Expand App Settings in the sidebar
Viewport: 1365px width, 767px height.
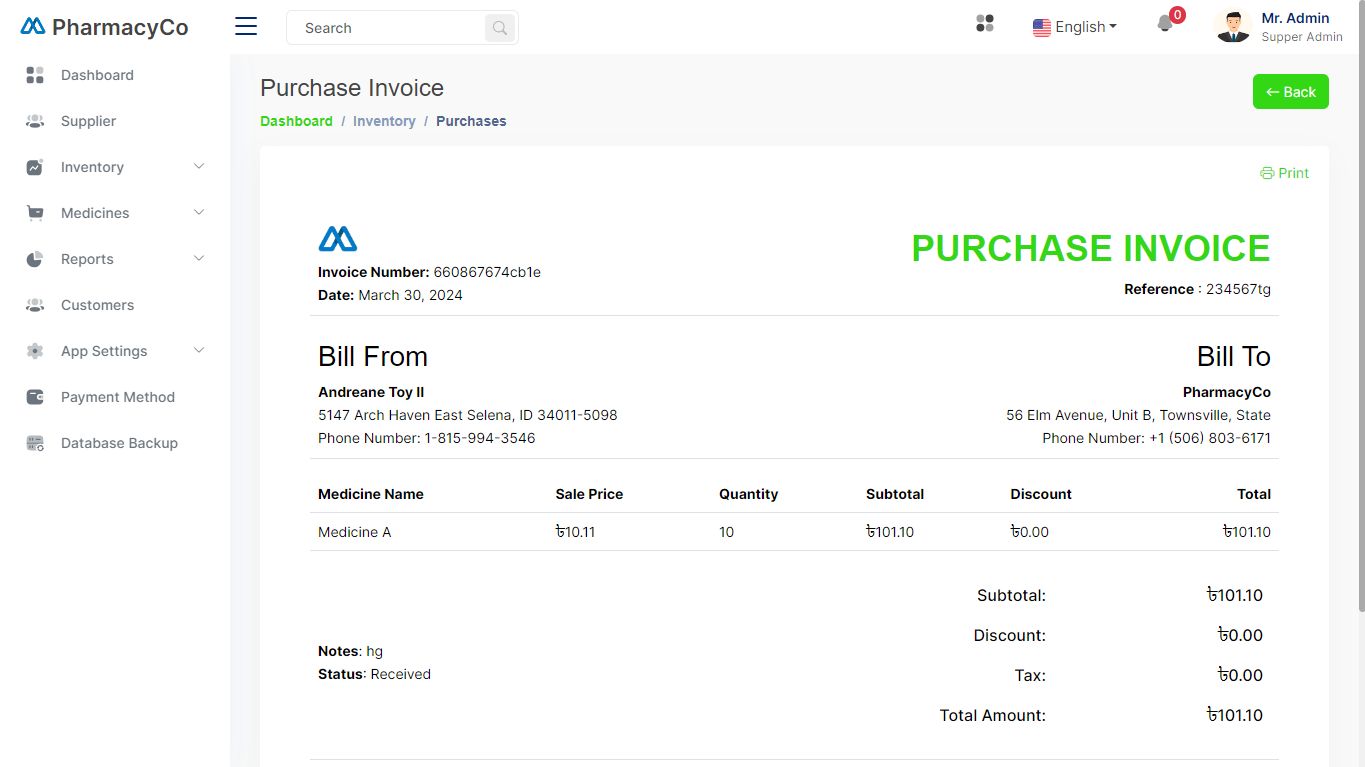coord(199,351)
